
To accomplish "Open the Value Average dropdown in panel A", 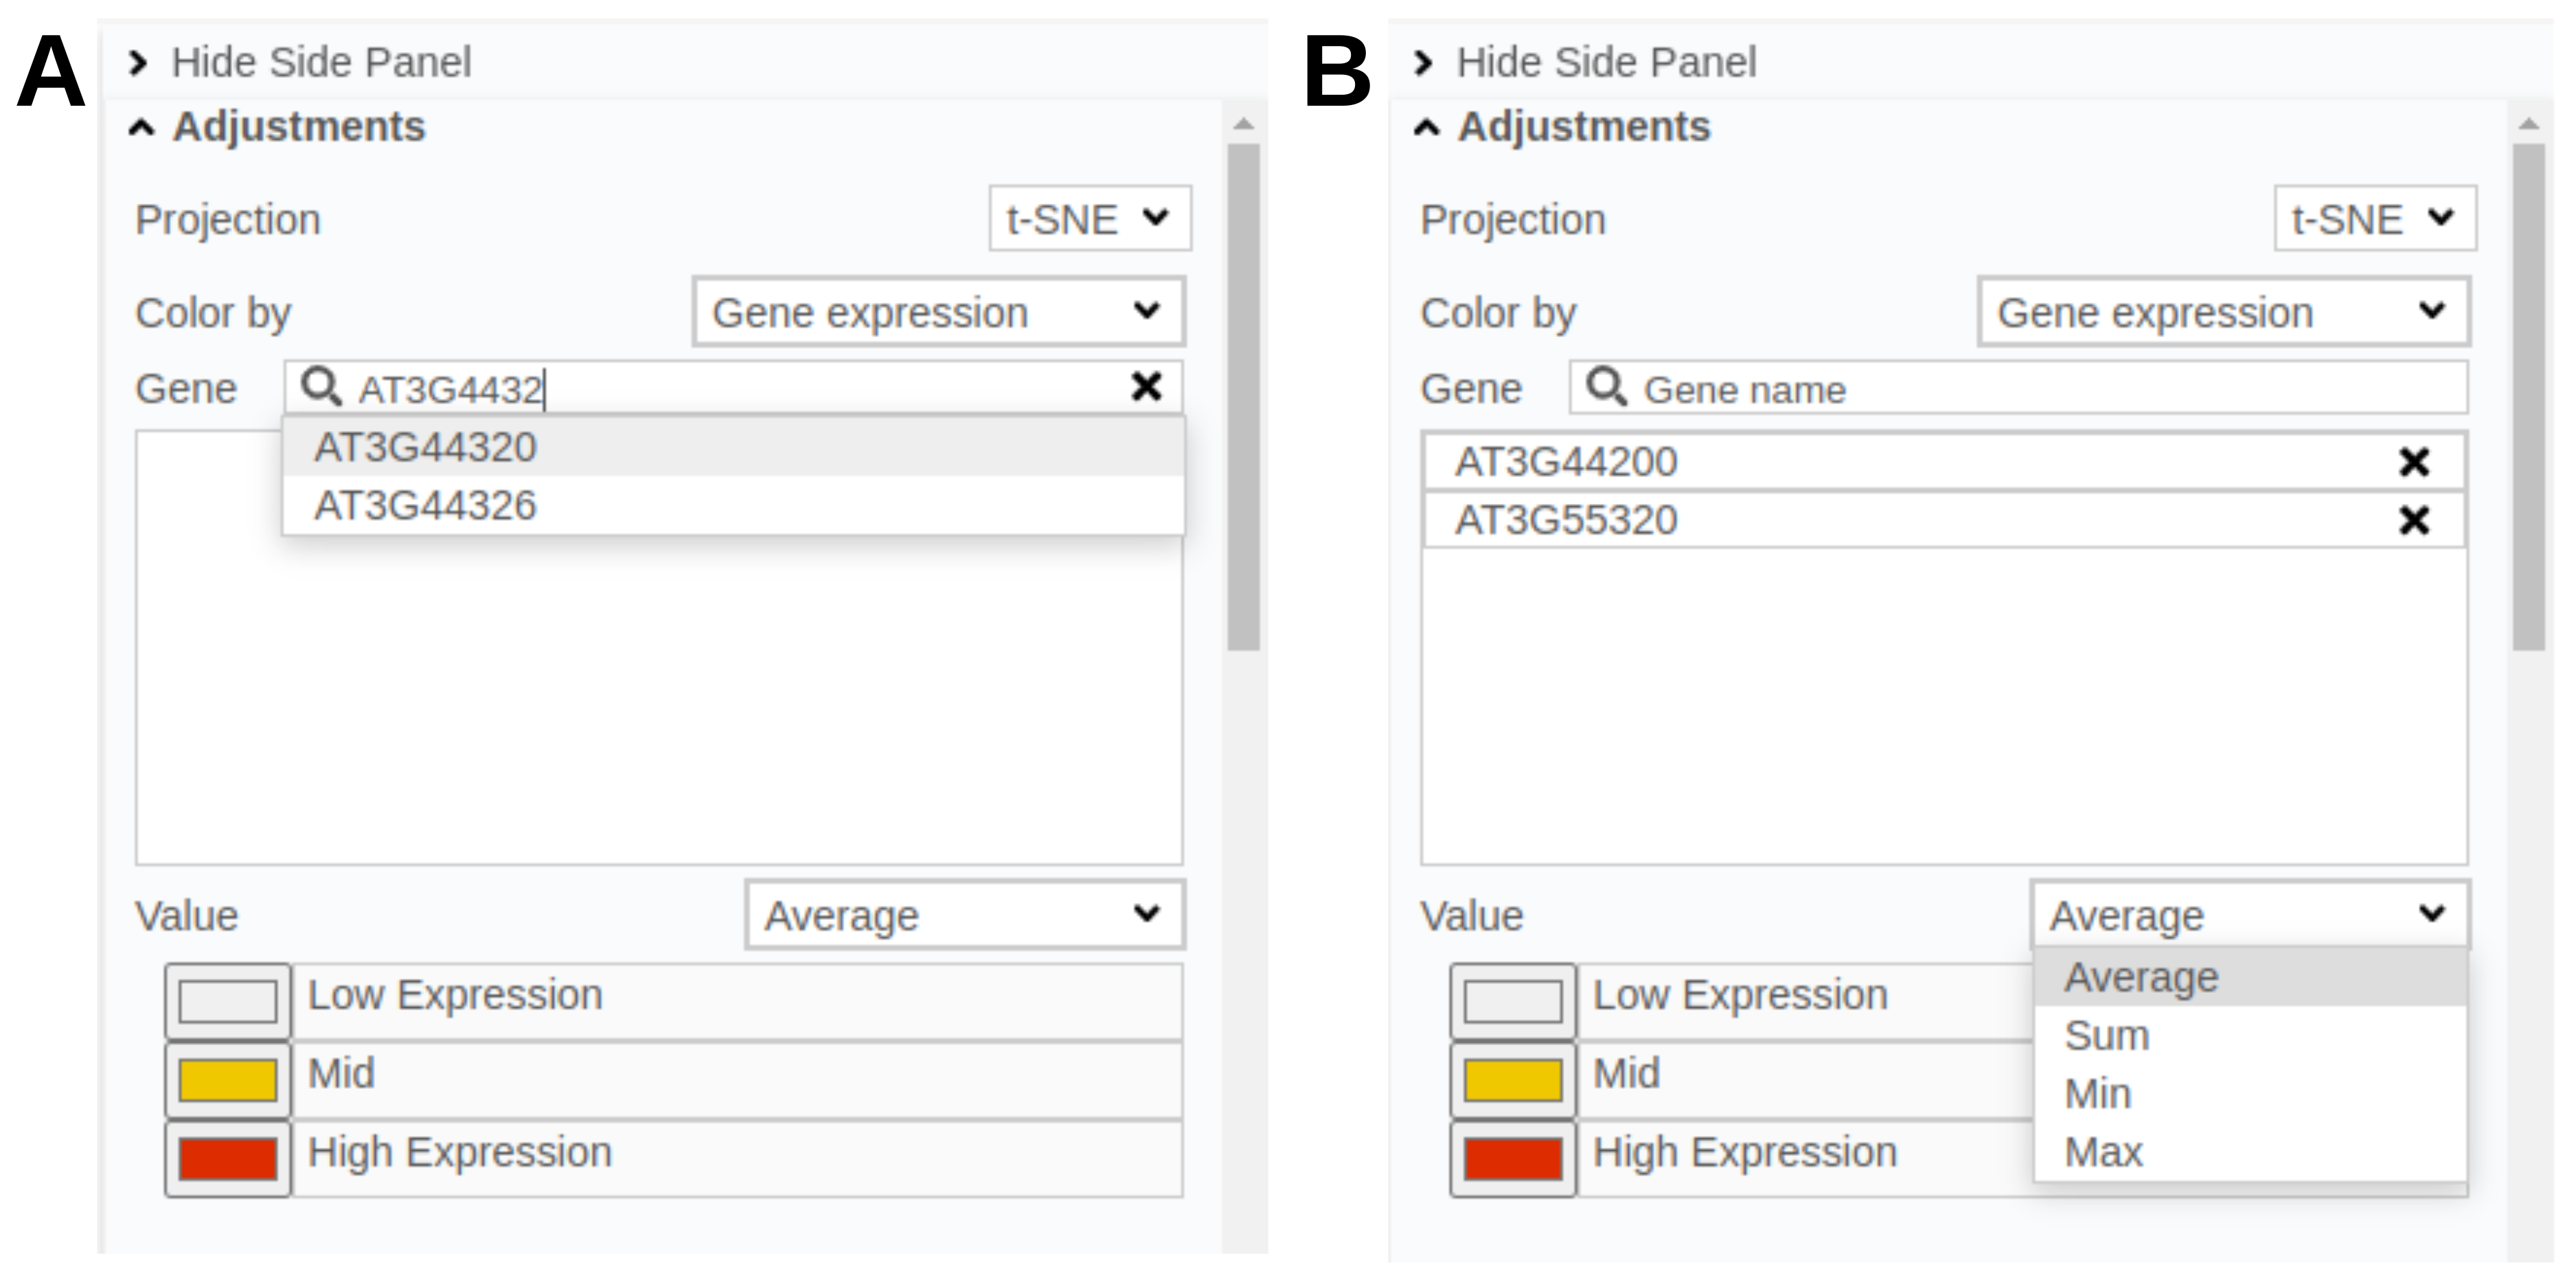I will [x=964, y=915].
